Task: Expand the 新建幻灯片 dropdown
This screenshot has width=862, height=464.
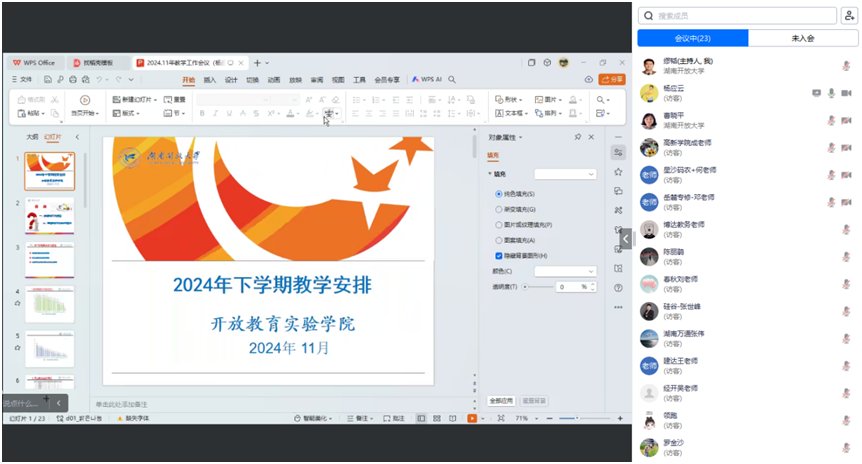Action: 164,100
